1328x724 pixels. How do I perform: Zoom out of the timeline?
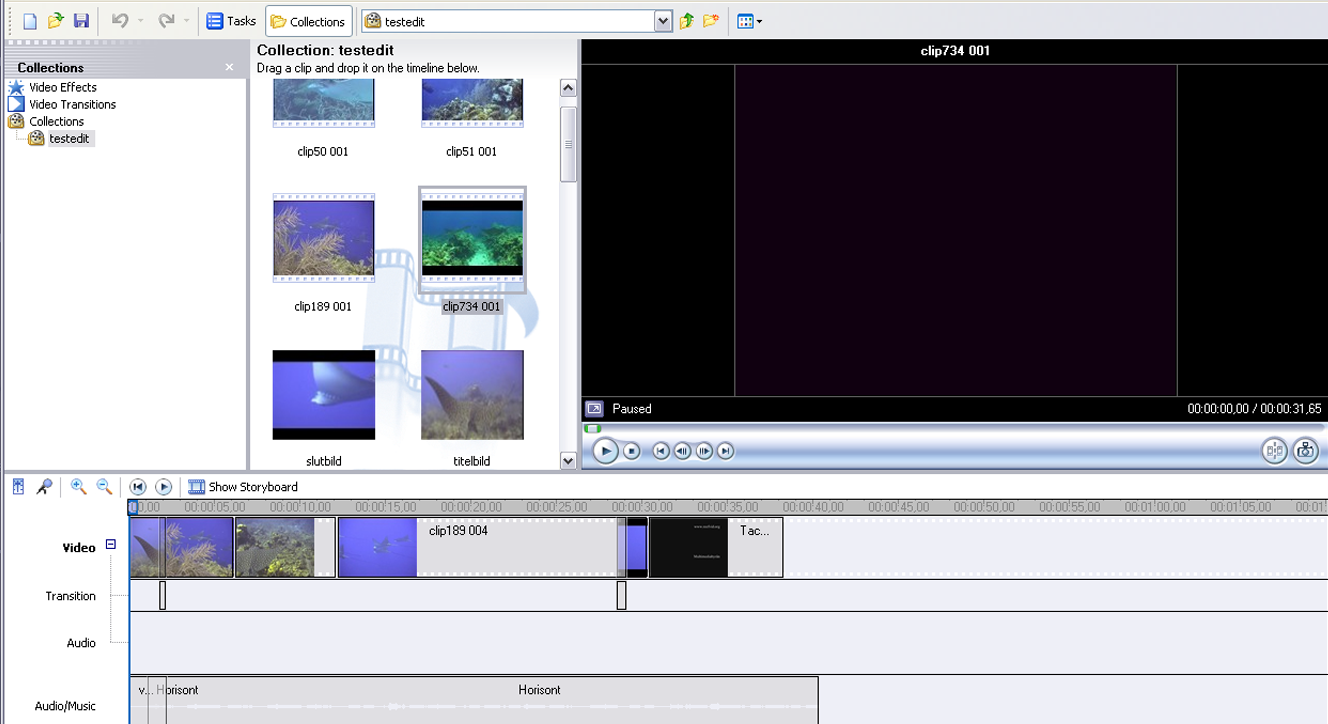click(104, 487)
